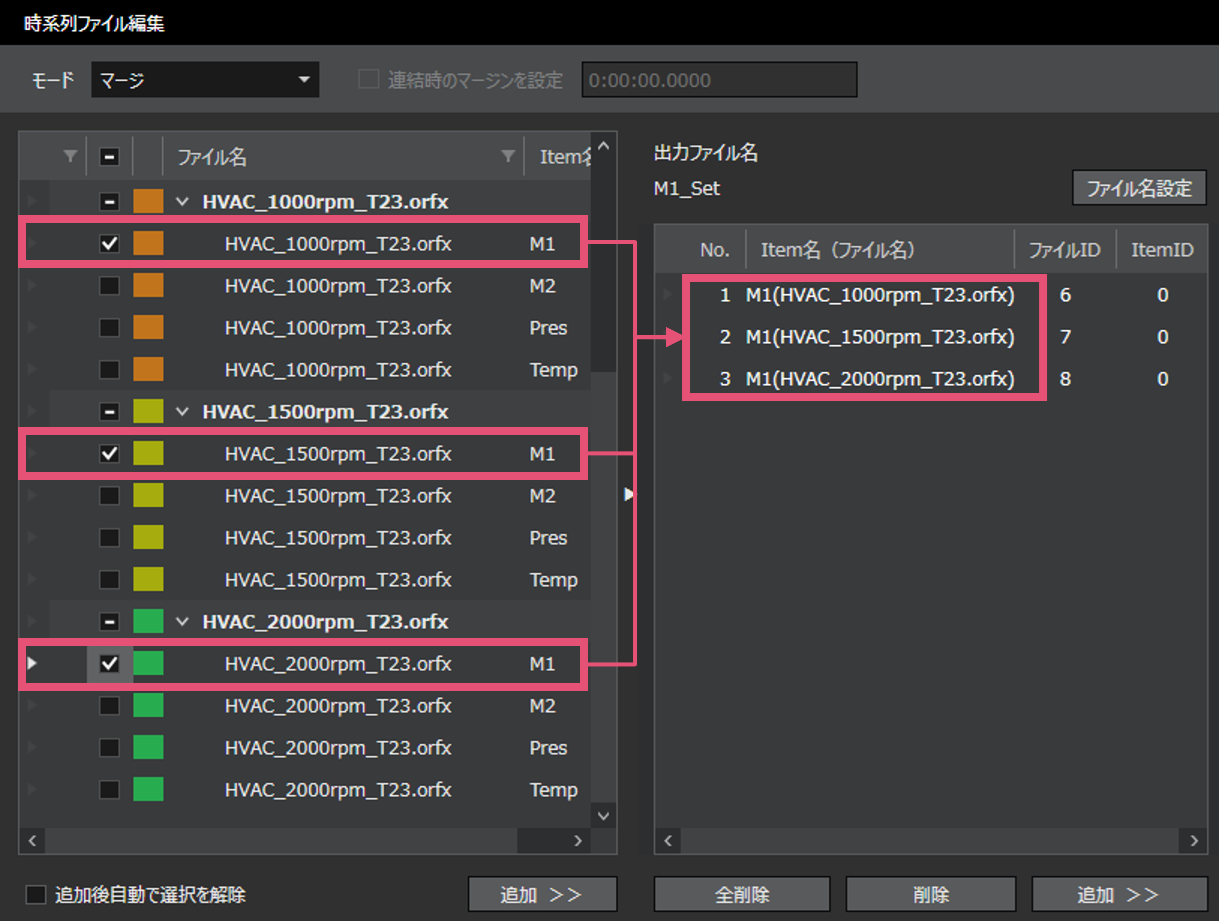Screen dimensions: 1219x921
Task: Click the green color swatch for HVAC_2000rpm Temp
Action: pyautogui.click(x=148, y=790)
